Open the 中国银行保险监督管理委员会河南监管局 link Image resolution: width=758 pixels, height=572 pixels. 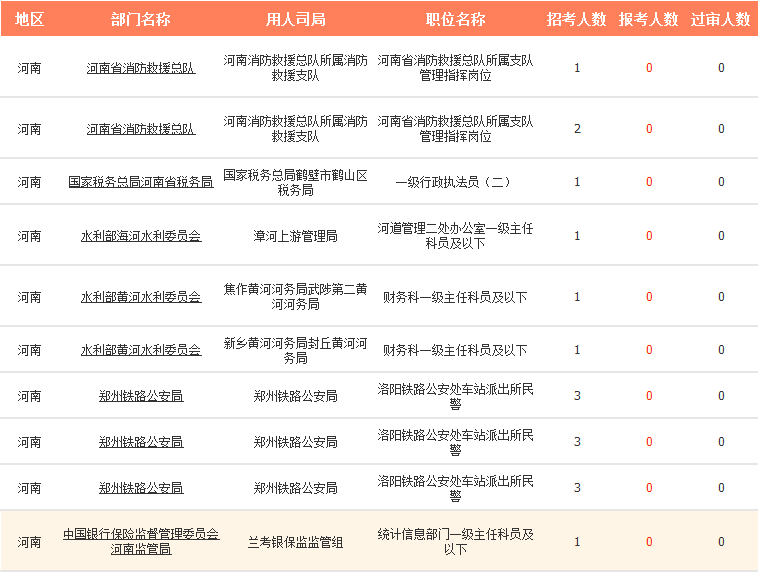tap(141, 542)
